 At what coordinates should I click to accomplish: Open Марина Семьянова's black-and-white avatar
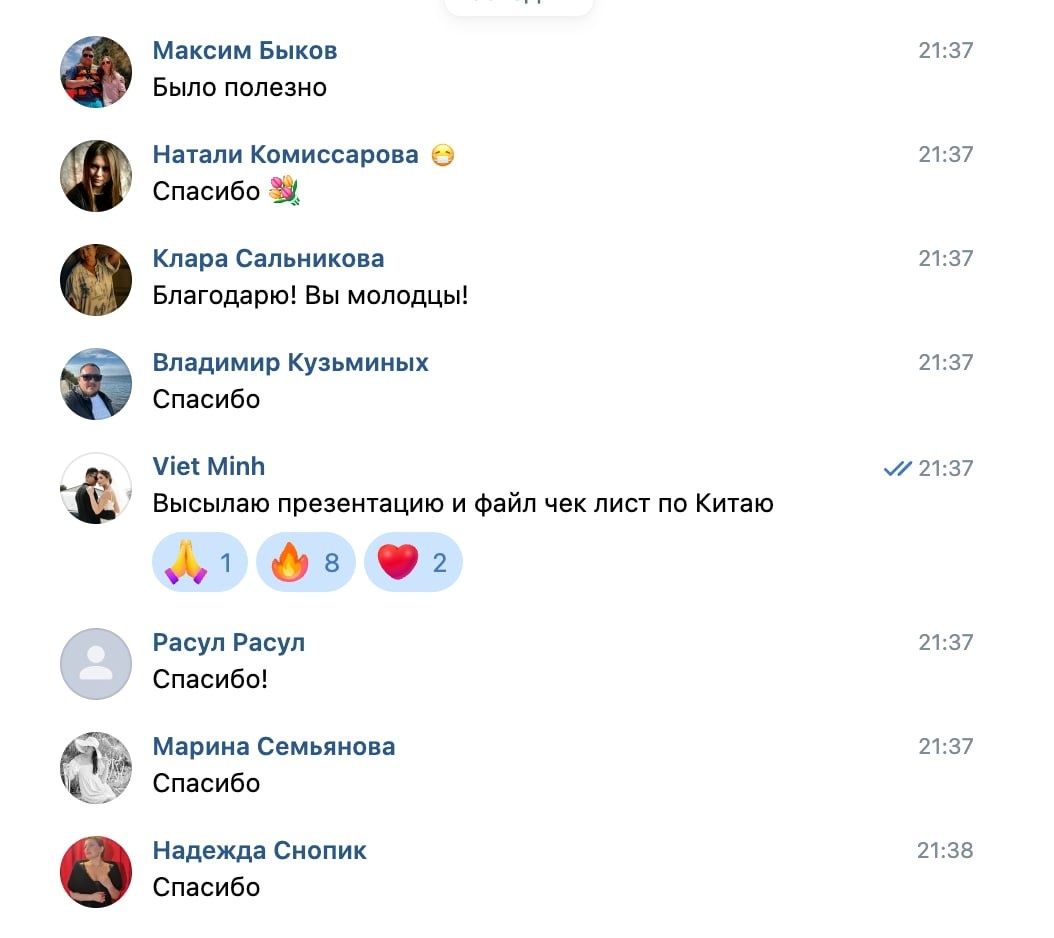pos(96,768)
